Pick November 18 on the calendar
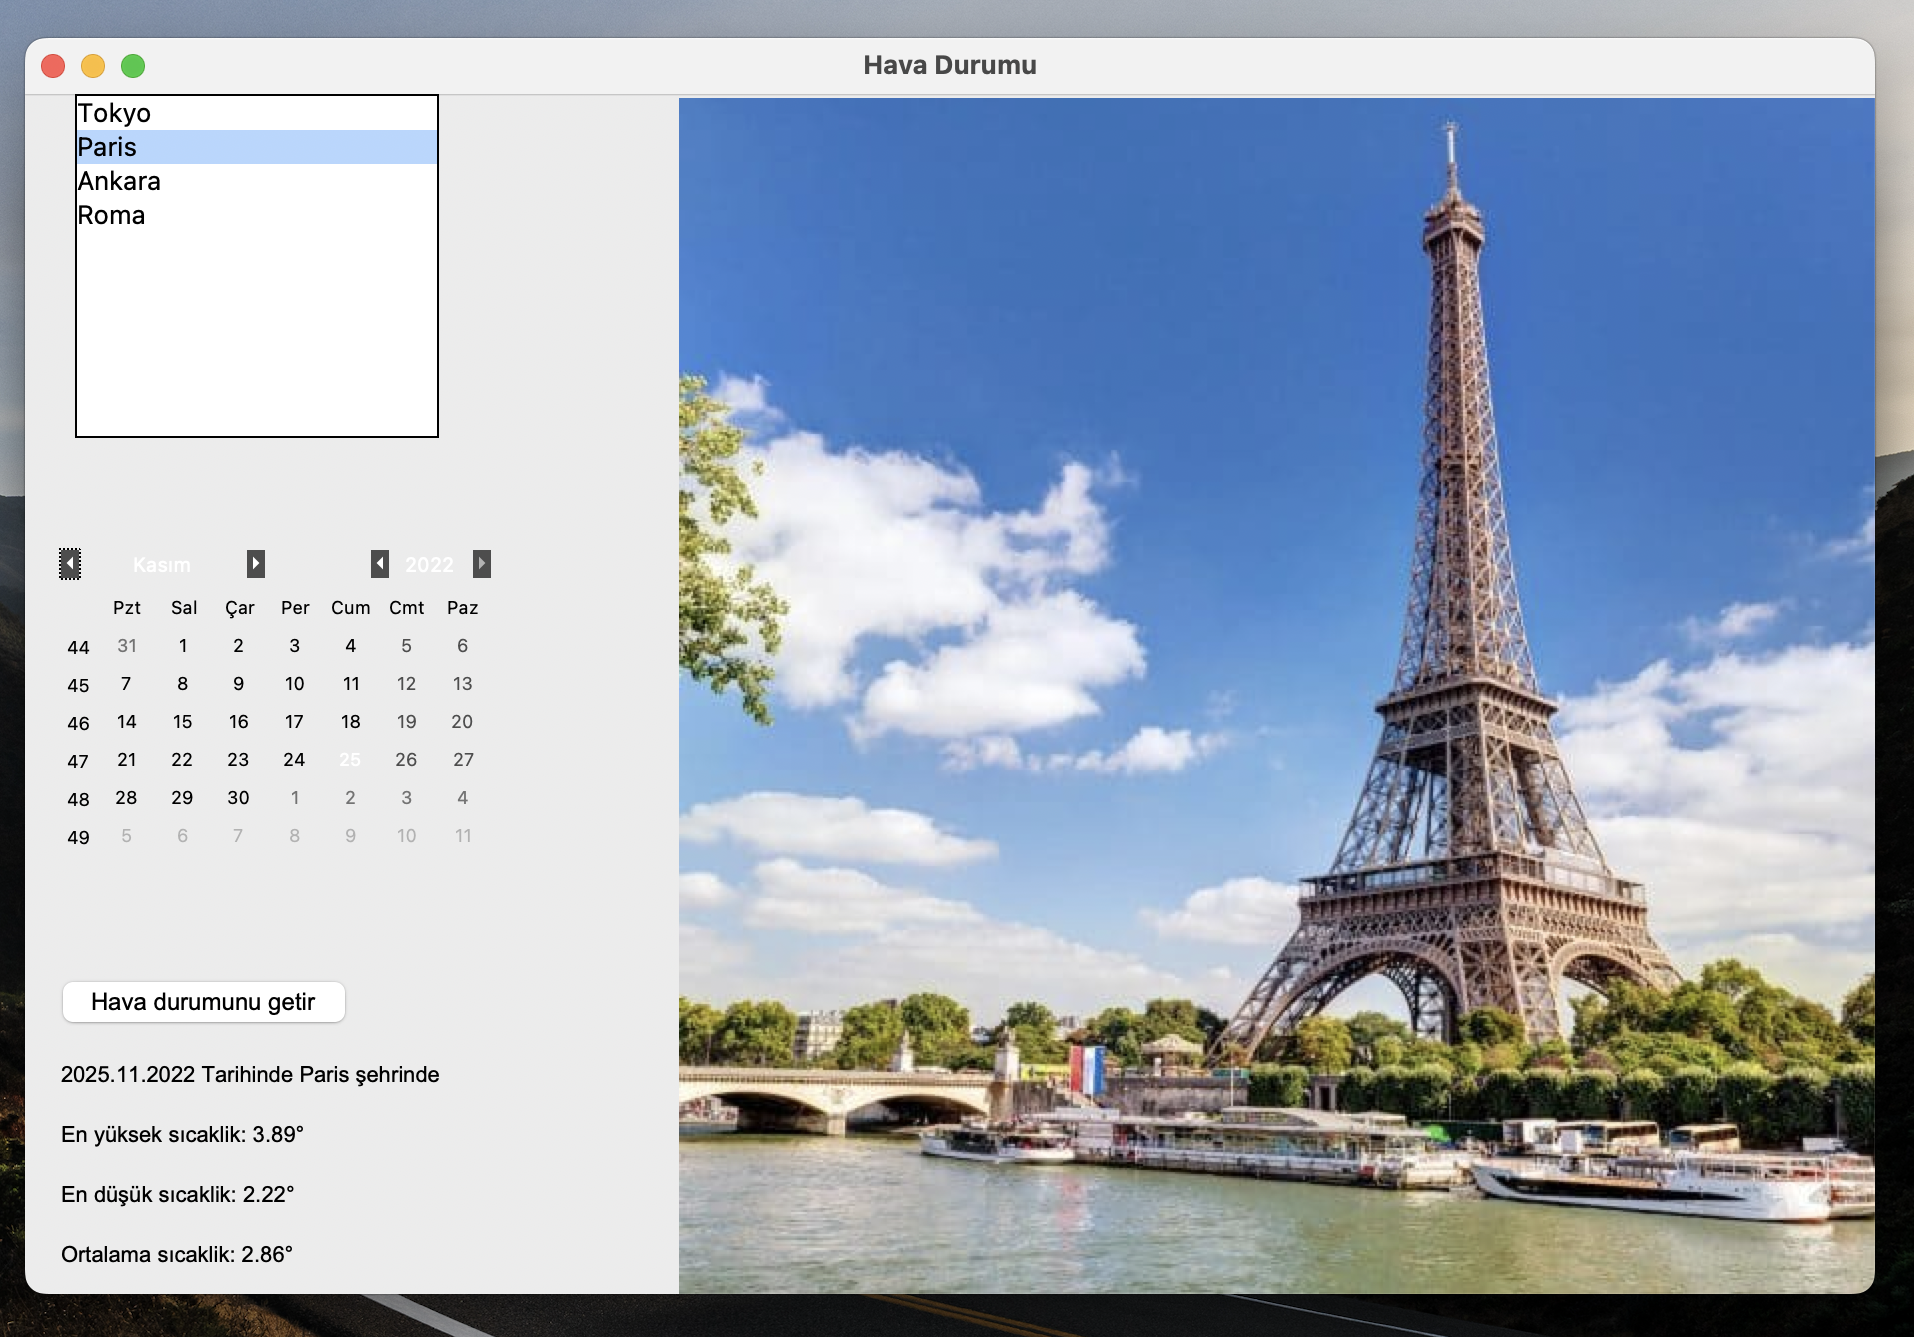 point(351,722)
